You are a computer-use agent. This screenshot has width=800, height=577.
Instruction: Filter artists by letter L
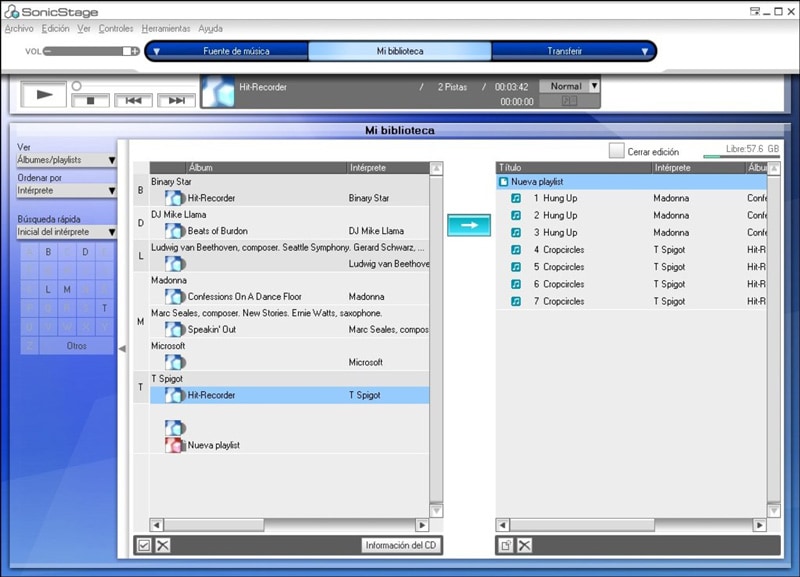[48, 289]
